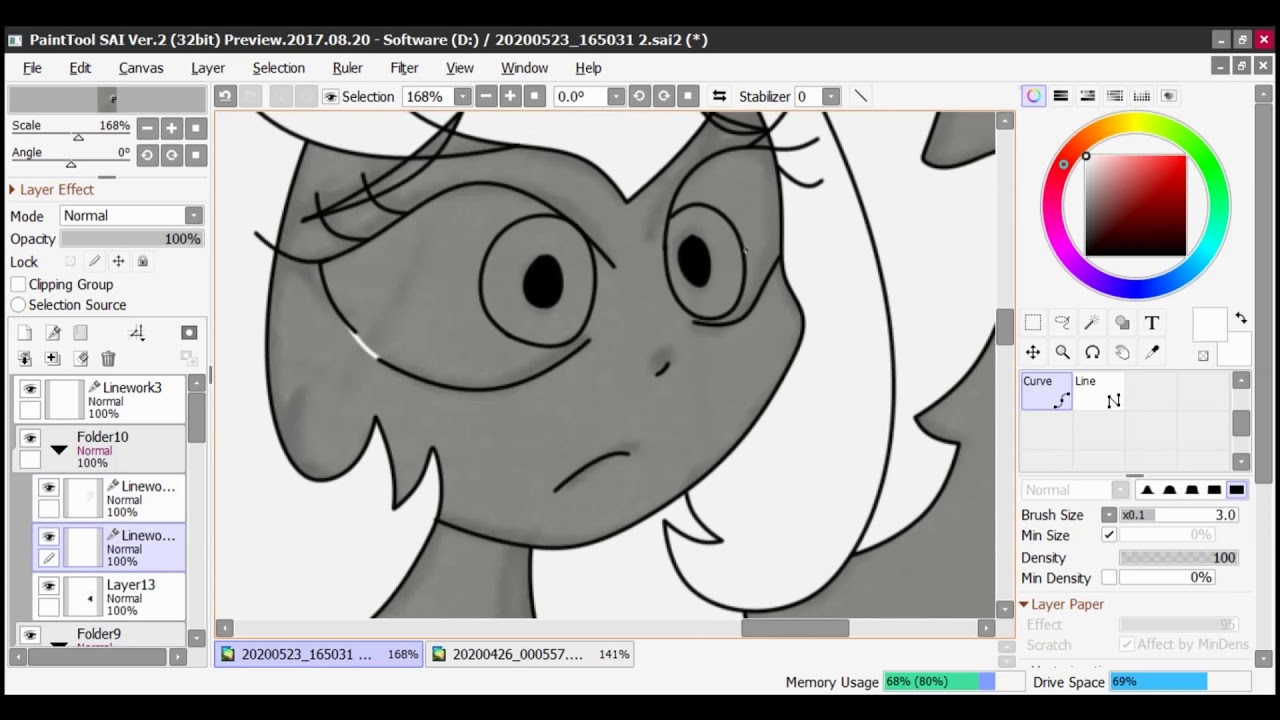Toggle the Min Size checkbox
The image size is (1280, 720).
tap(1109, 536)
